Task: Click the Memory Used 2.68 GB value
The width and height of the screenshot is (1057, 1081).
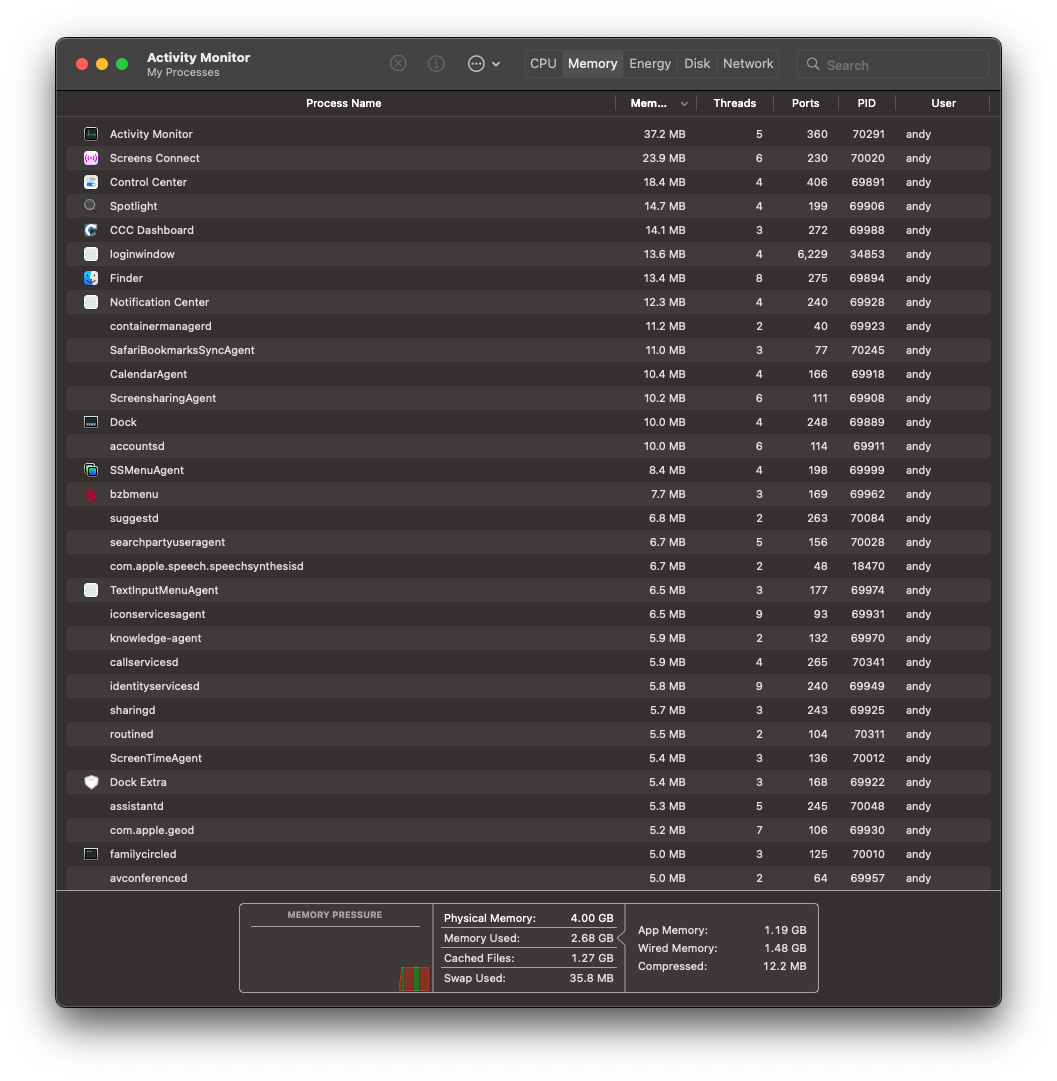Action: (592, 938)
